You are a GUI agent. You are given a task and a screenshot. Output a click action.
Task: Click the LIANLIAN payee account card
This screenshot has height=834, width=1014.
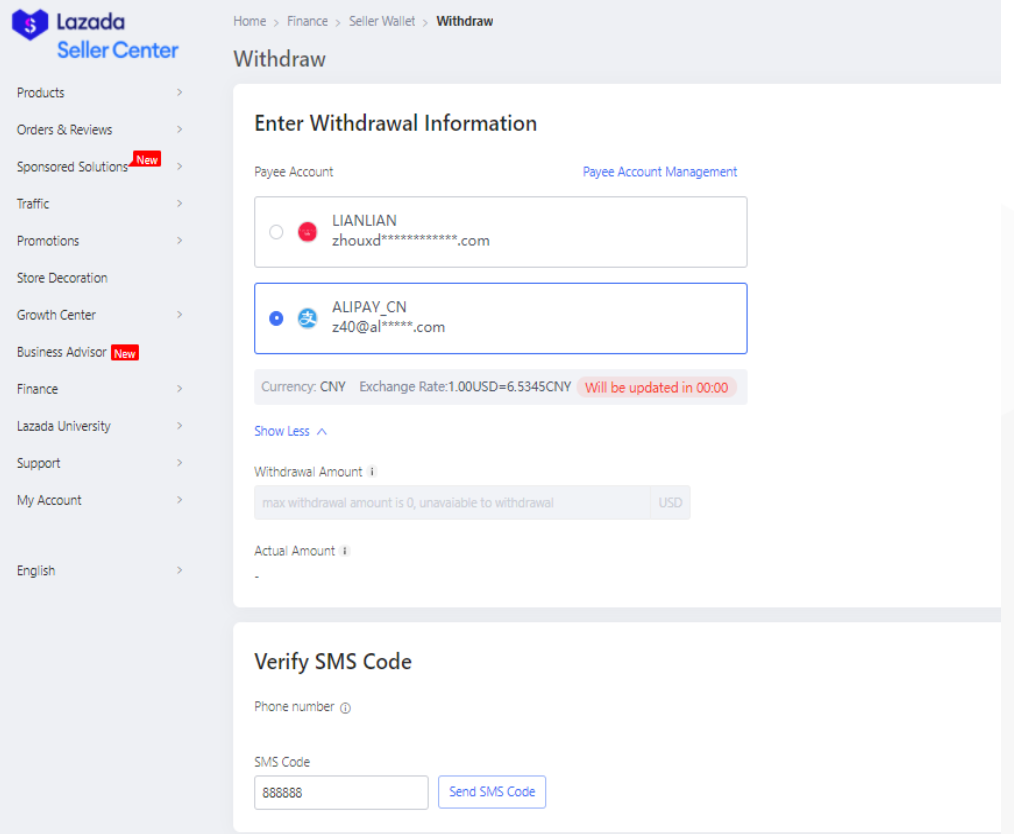coord(501,232)
